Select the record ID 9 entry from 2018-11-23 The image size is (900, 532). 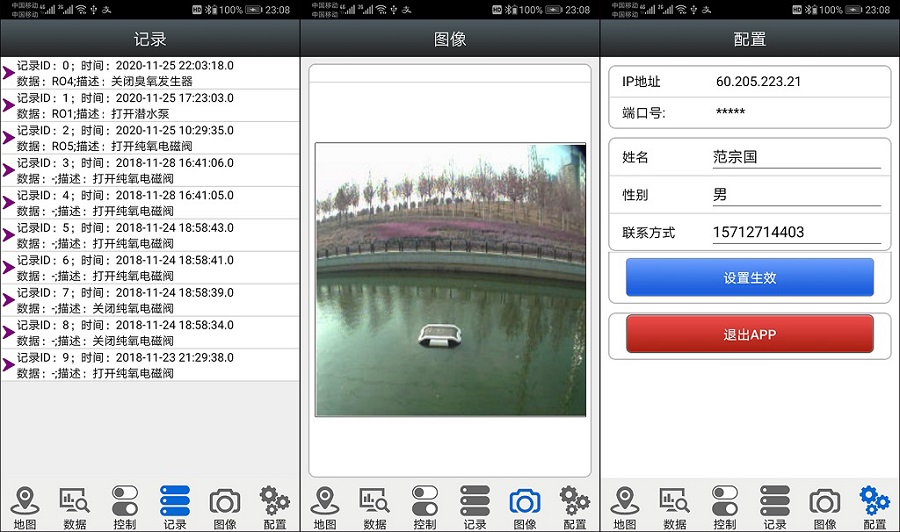(x=150, y=365)
